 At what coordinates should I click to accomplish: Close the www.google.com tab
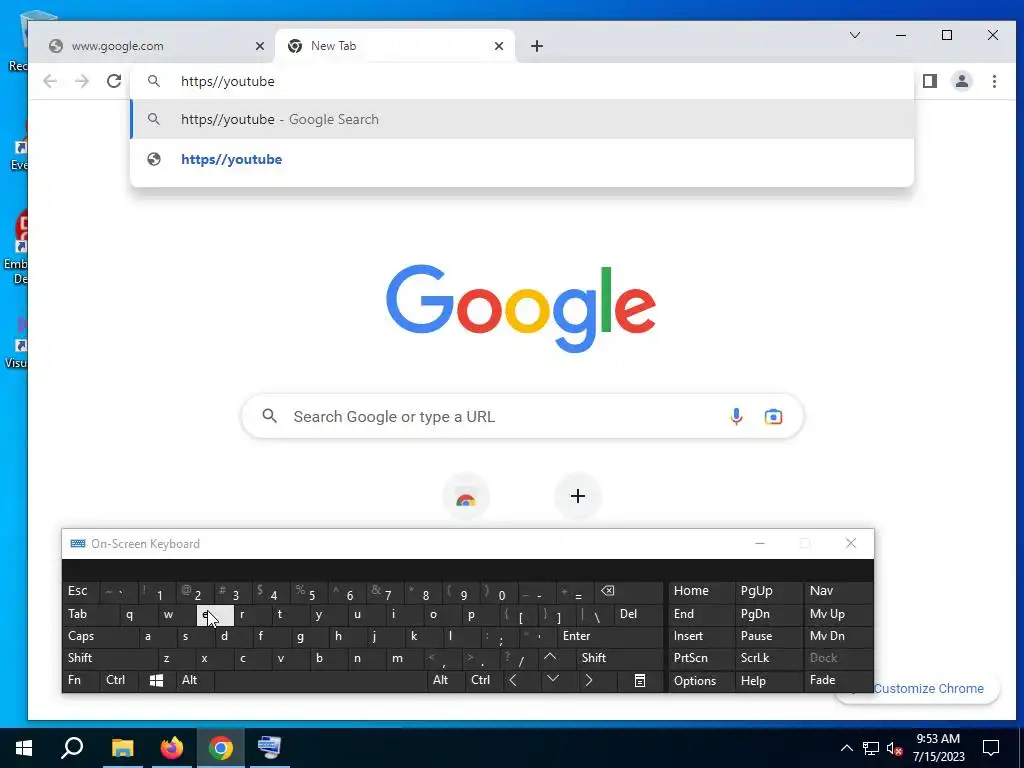point(260,46)
